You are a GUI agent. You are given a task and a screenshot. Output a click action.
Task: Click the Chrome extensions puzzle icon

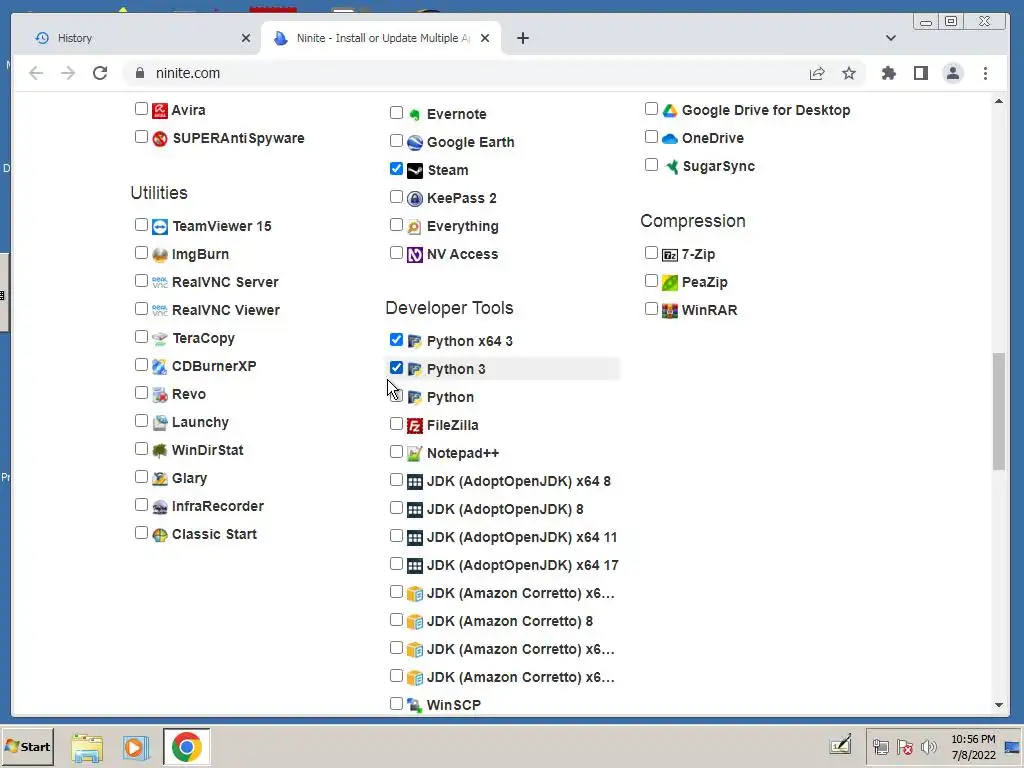(888, 73)
